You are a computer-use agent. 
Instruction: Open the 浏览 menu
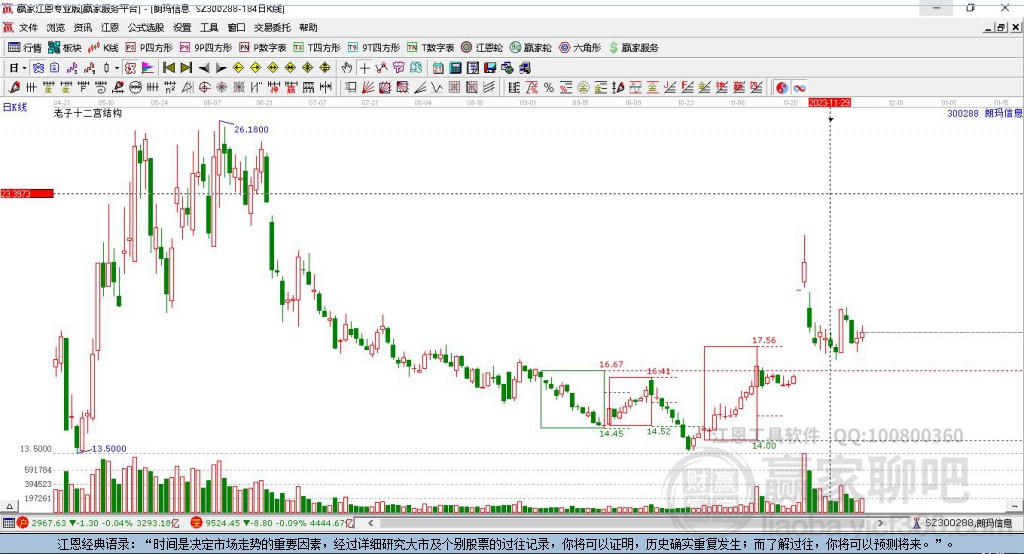[x=56, y=27]
